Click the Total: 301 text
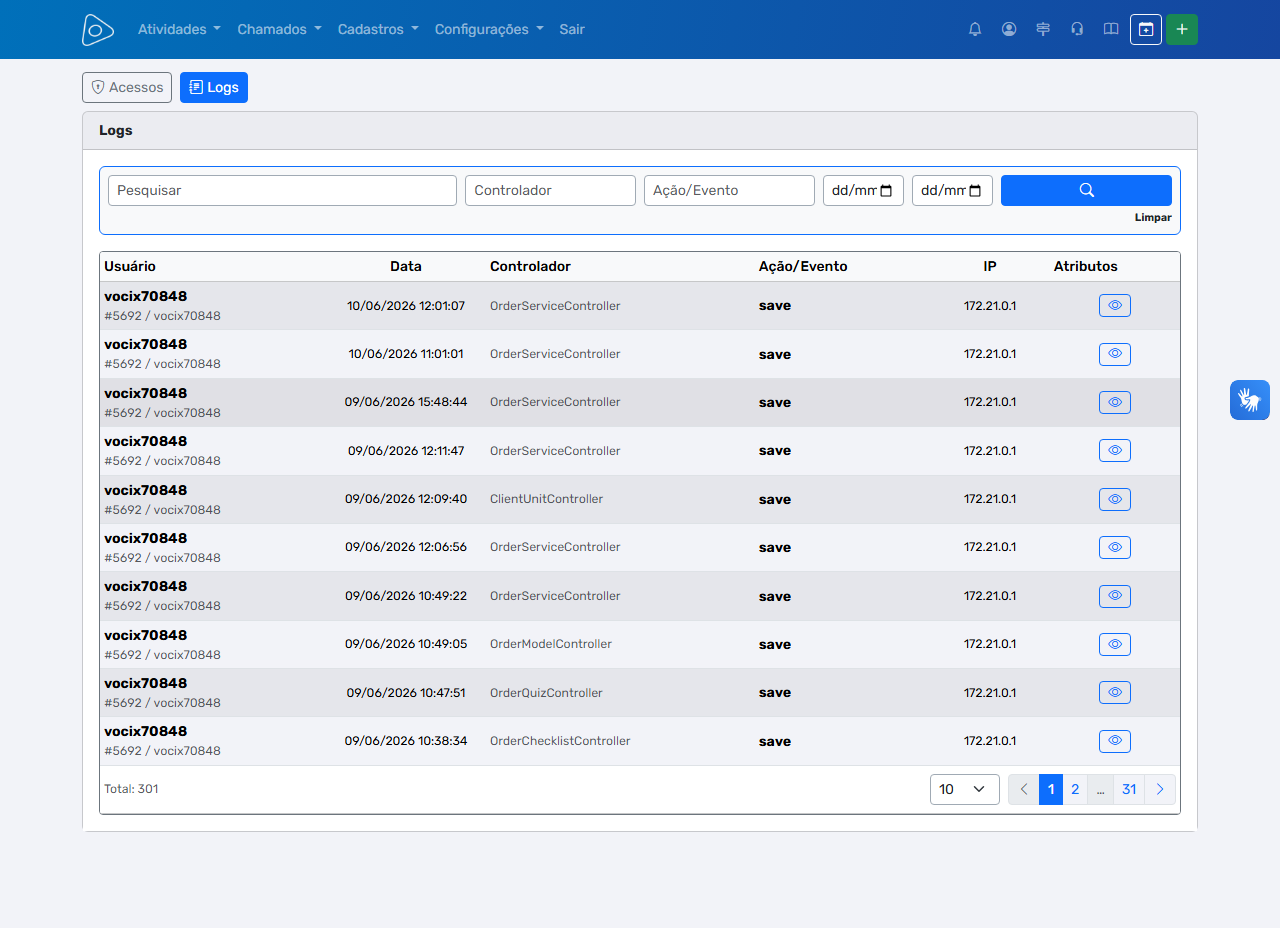 [x=131, y=789]
